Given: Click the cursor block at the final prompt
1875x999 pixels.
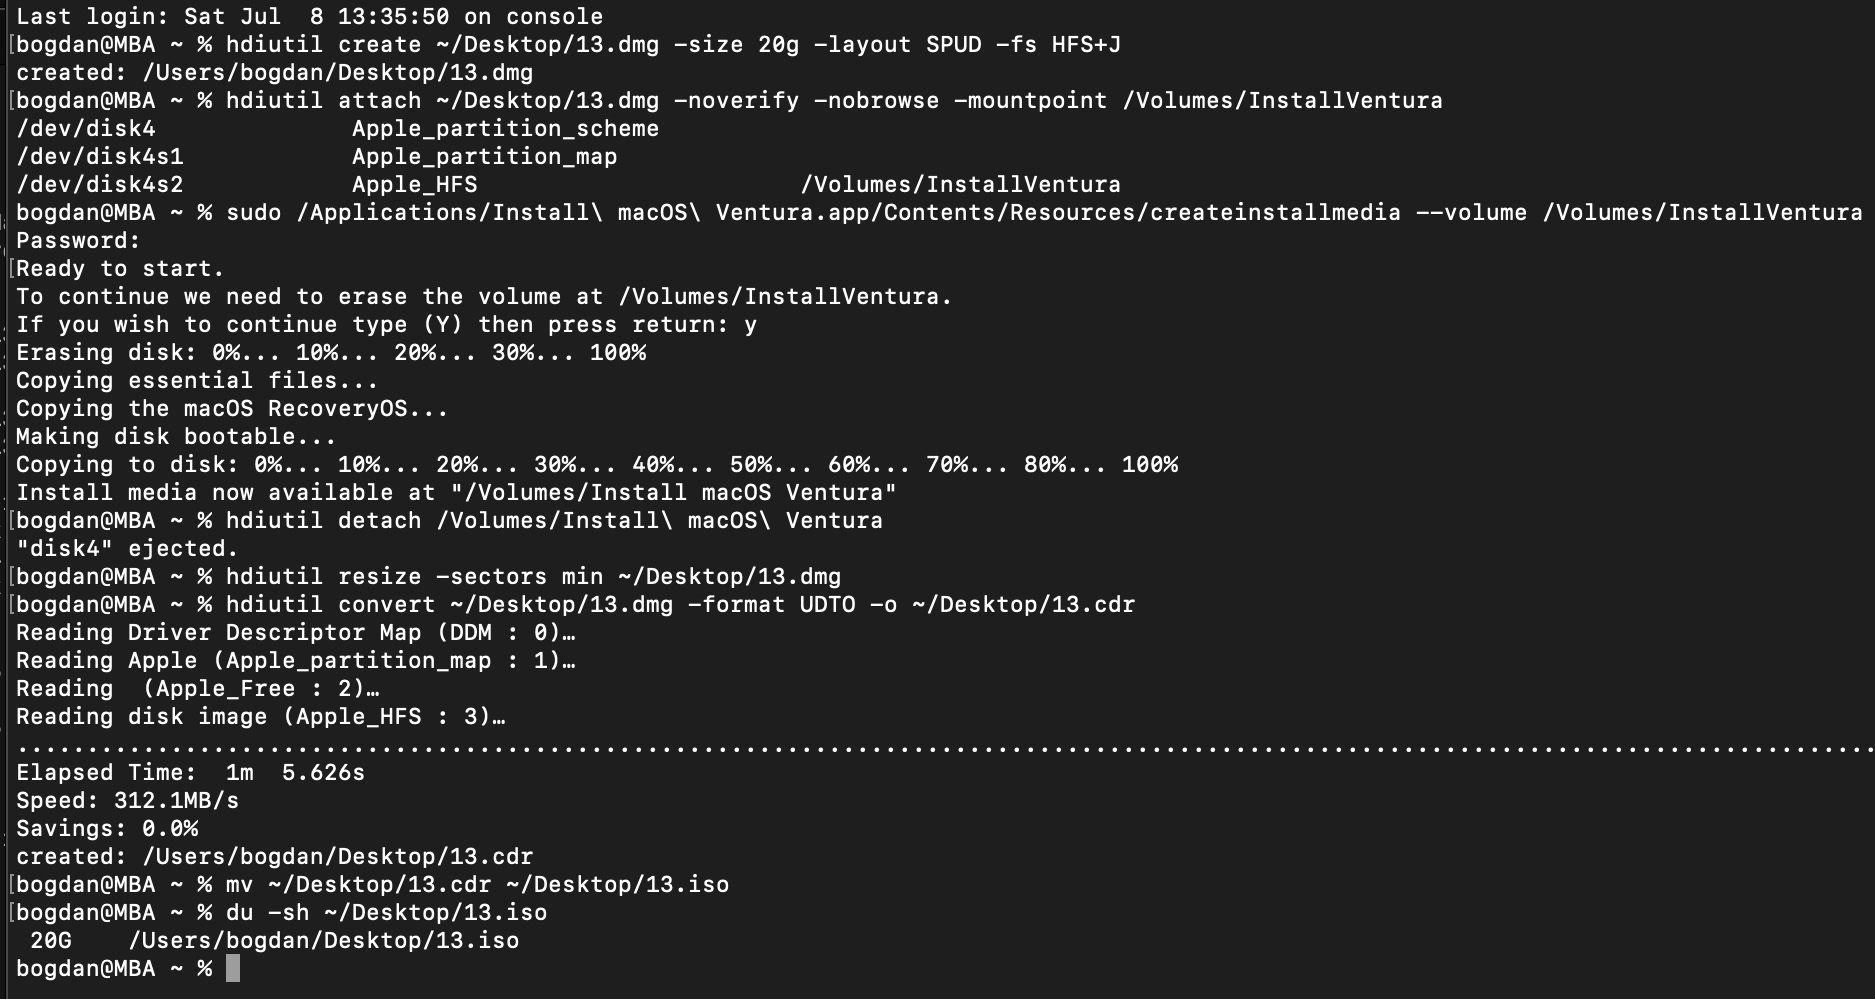Looking at the screenshot, I should click(x=233, y=968).
